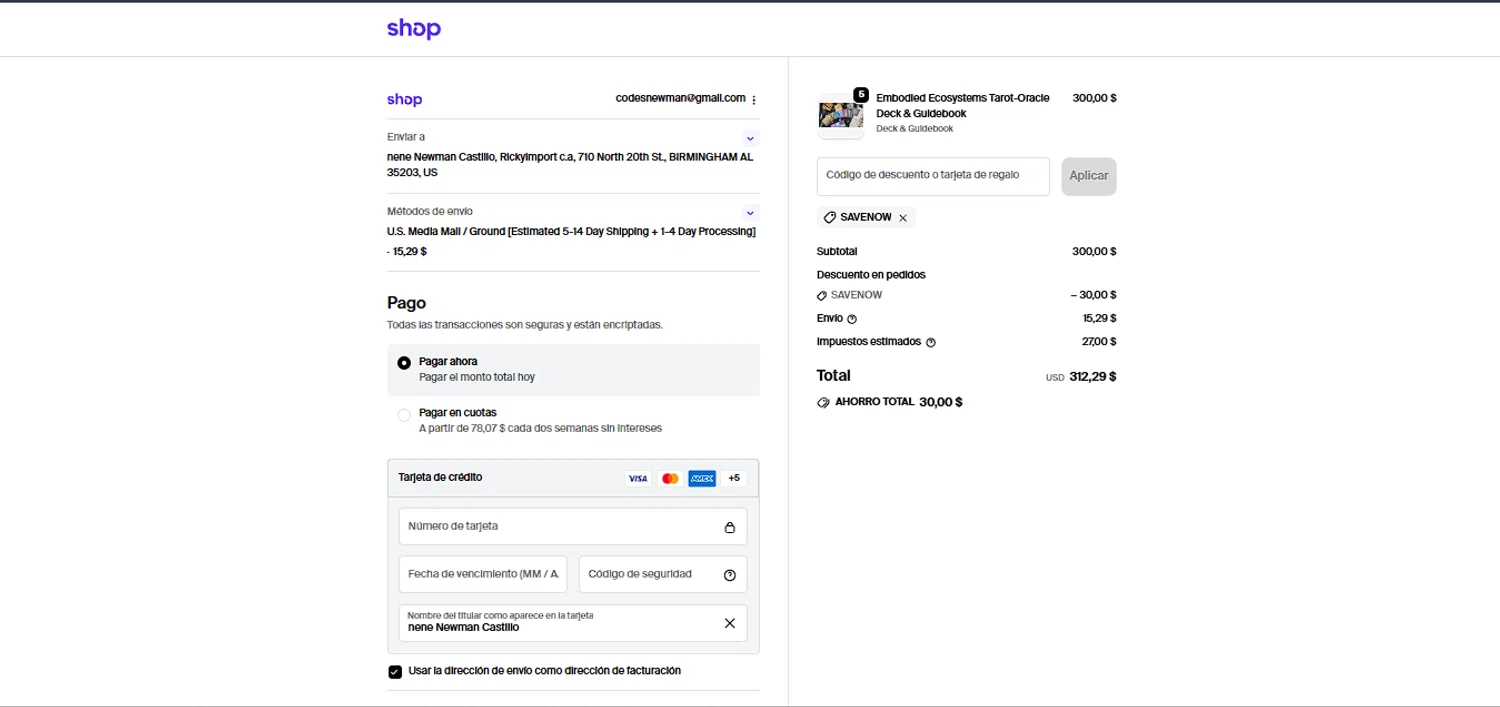
Task: Click the tag icon beside SAVENOW discount line
Action: click(x=823, y=296)
